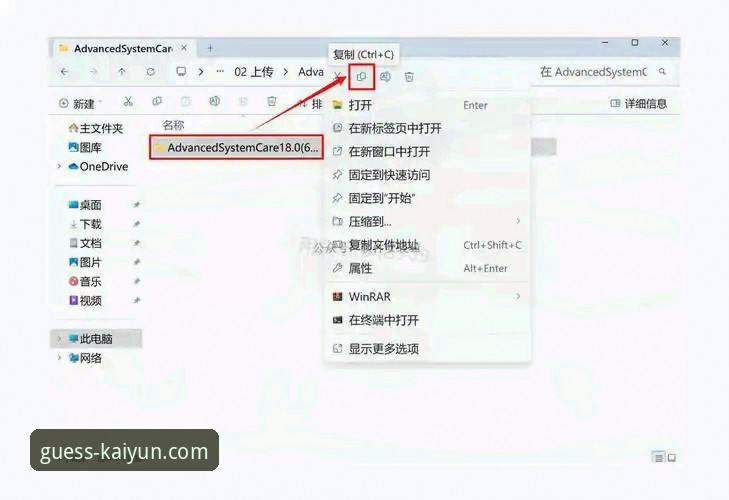The image size is (729, 500).
Task: Click the Cut scissors icon in context menu
Action: 338,76
